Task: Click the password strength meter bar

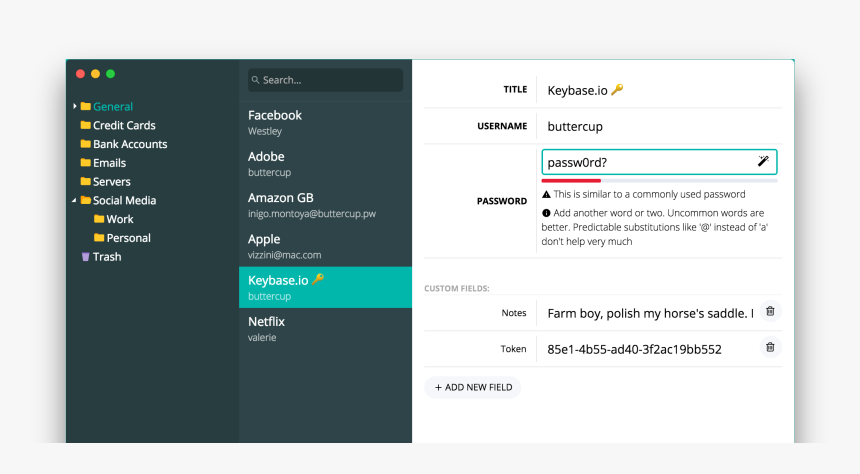Action: tap(659, 180)
